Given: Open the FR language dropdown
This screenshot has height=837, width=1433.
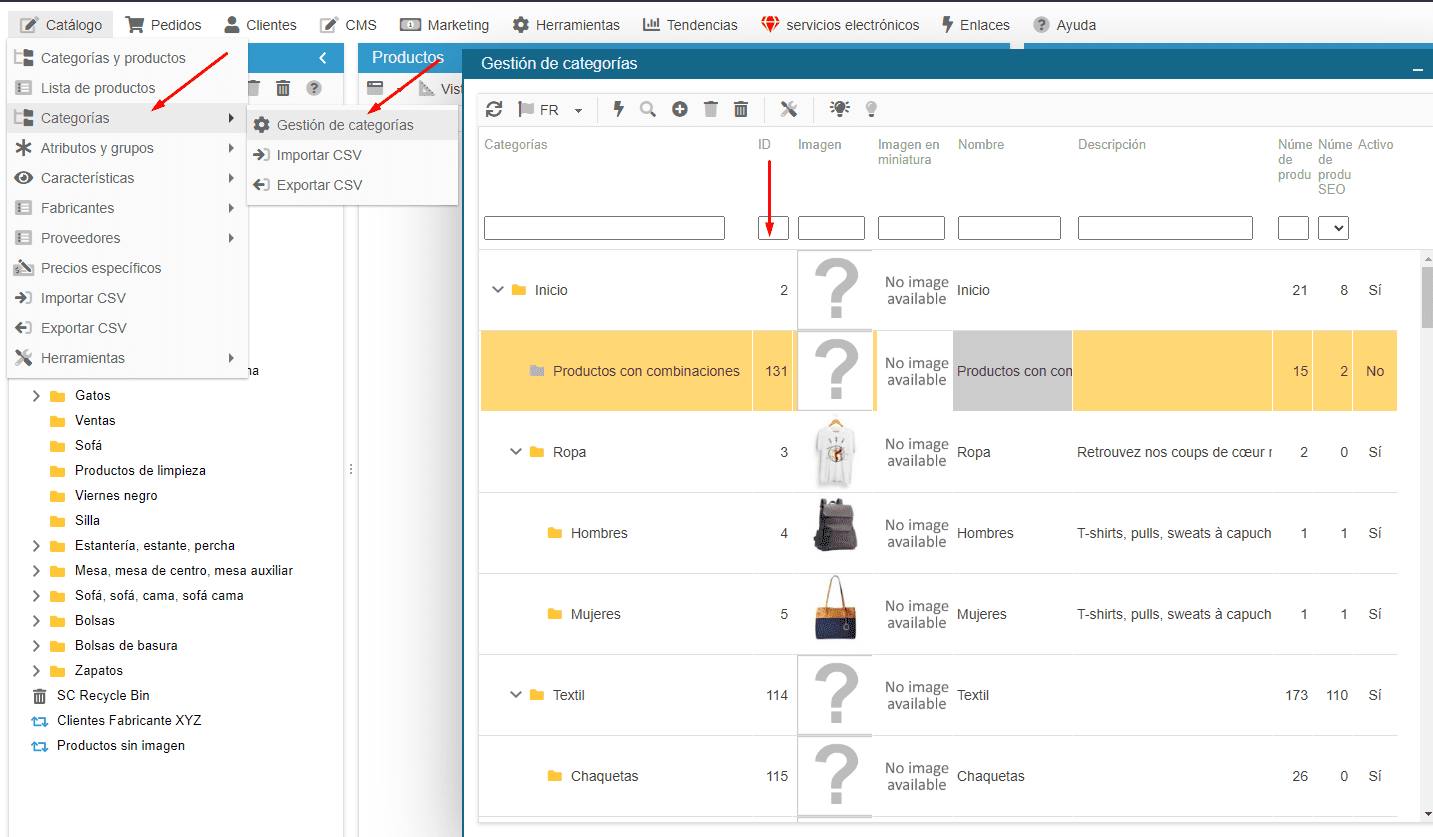Looking at the screenshot, I should tap(578, 111).
